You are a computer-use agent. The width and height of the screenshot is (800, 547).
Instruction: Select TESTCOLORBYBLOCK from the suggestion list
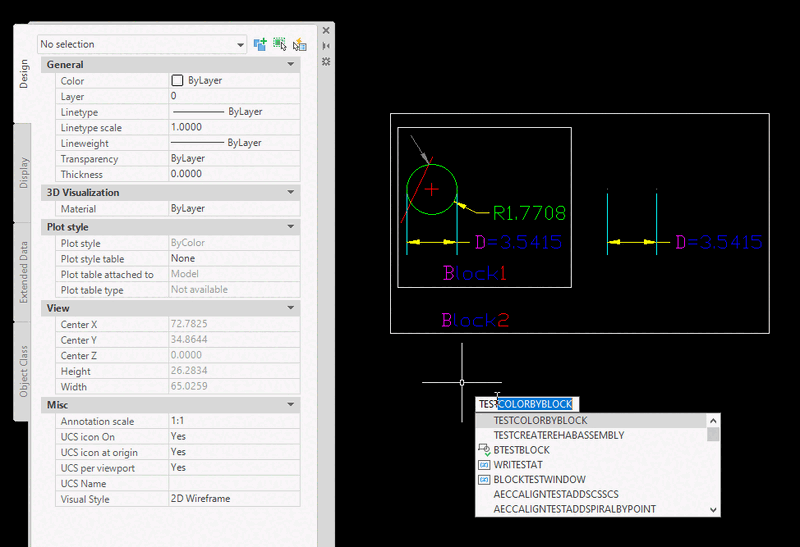tap(541, 421)
